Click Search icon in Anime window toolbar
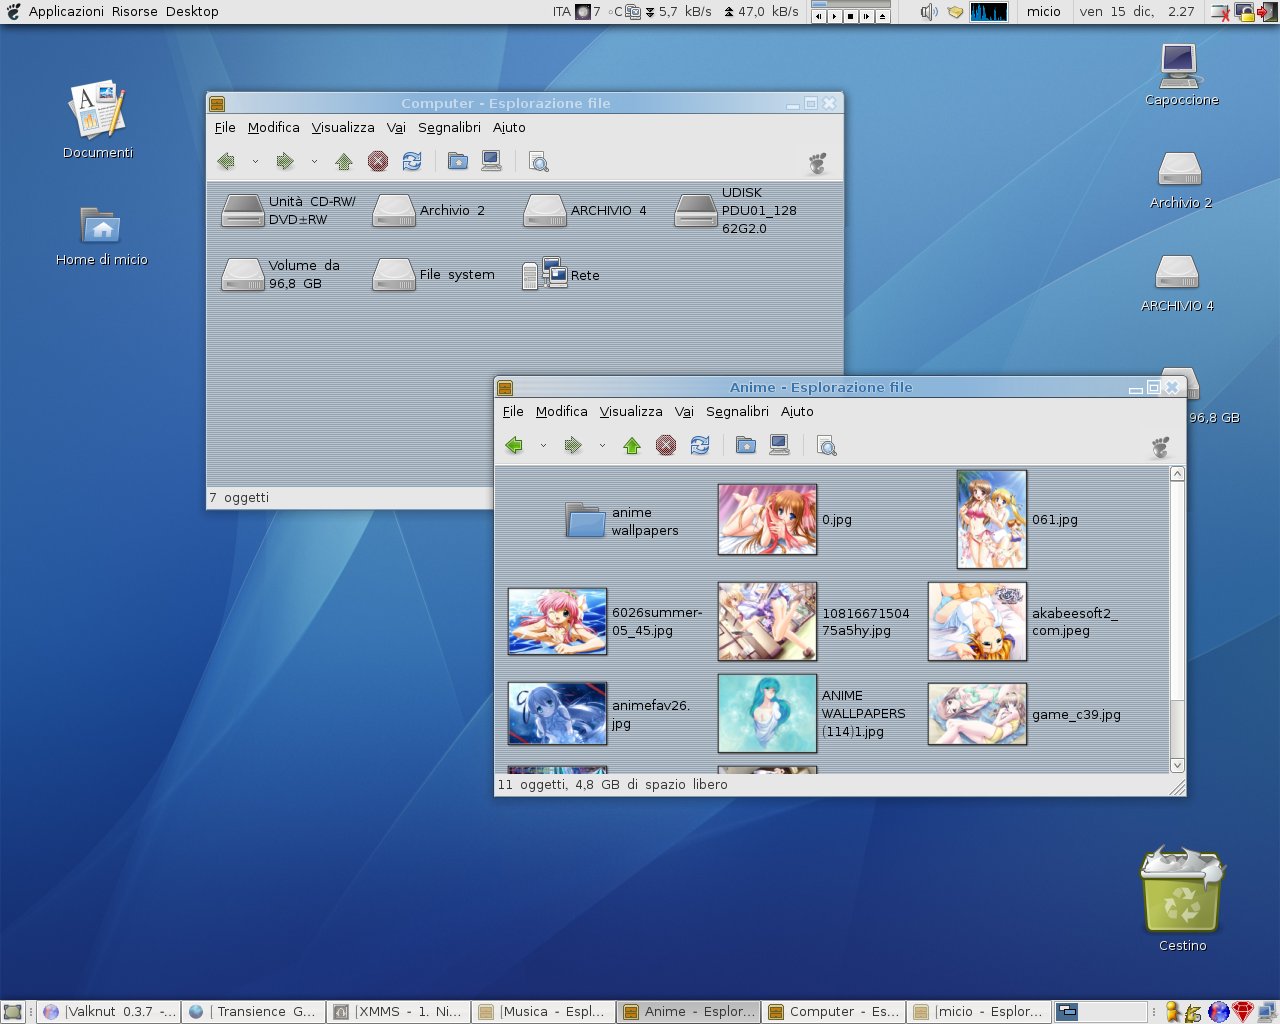 (826, 446)
